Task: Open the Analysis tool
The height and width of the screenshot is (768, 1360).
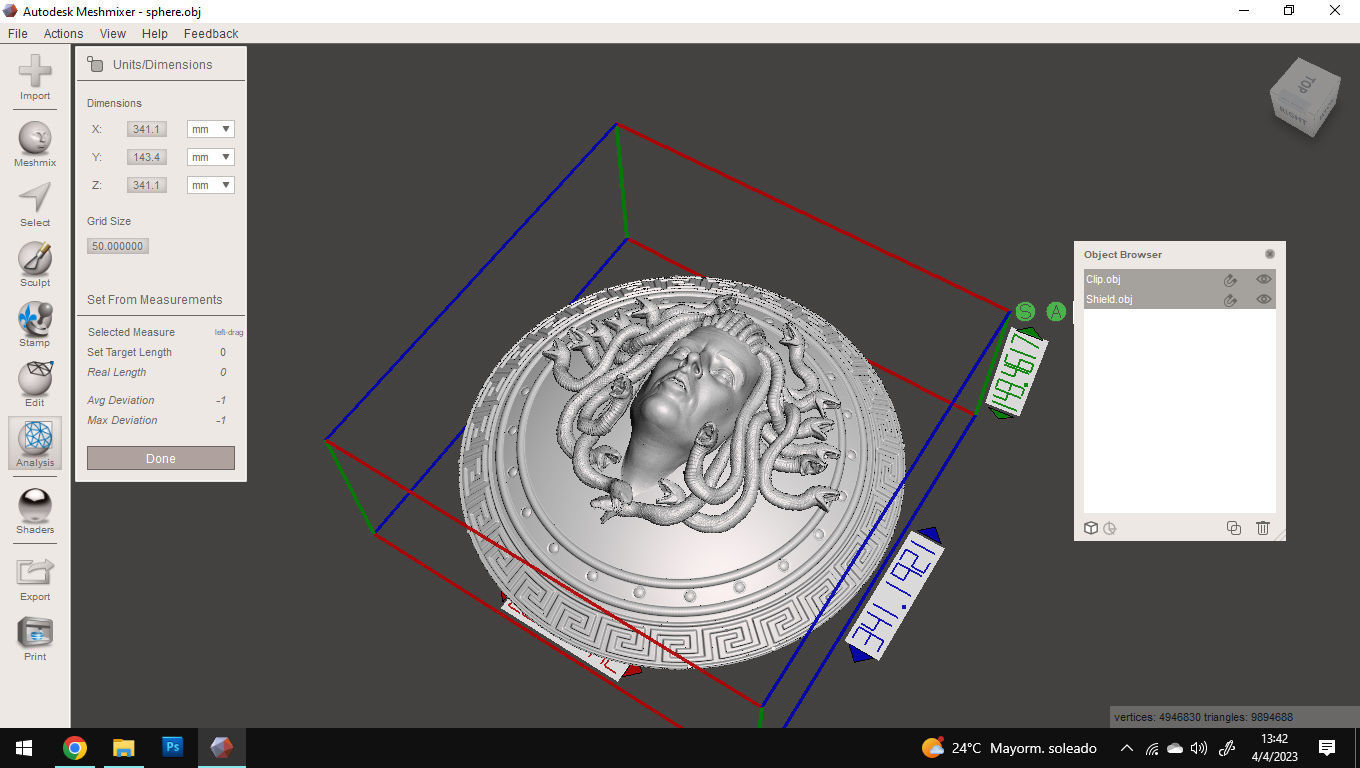Action: pos(35,444)
